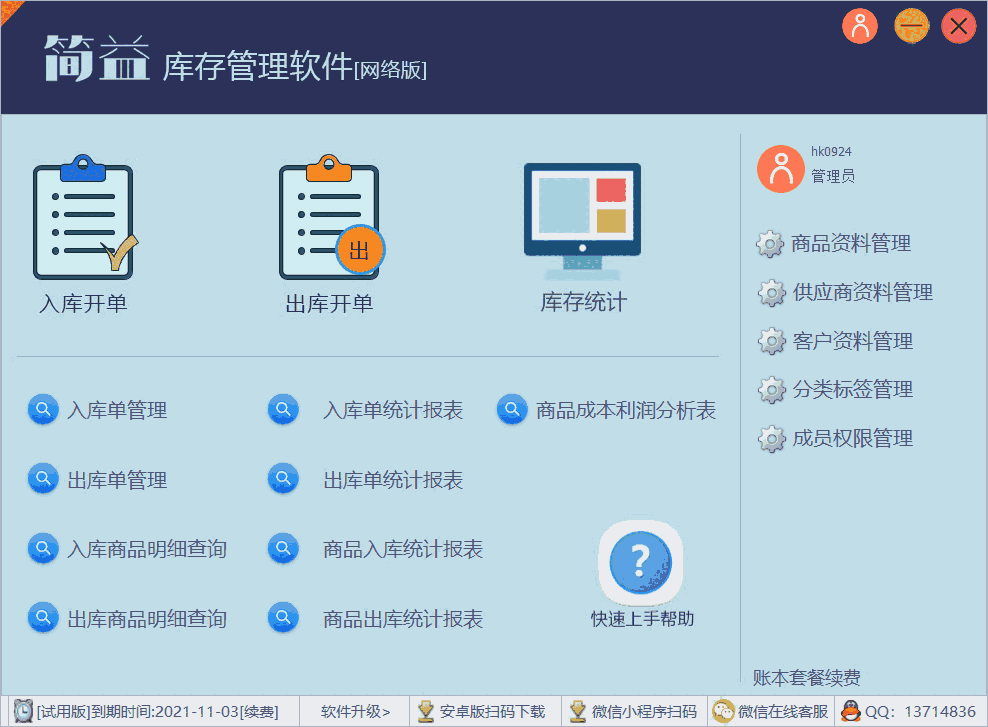
Task: Click the orange person icon at top right
Action: coord(859,26)
